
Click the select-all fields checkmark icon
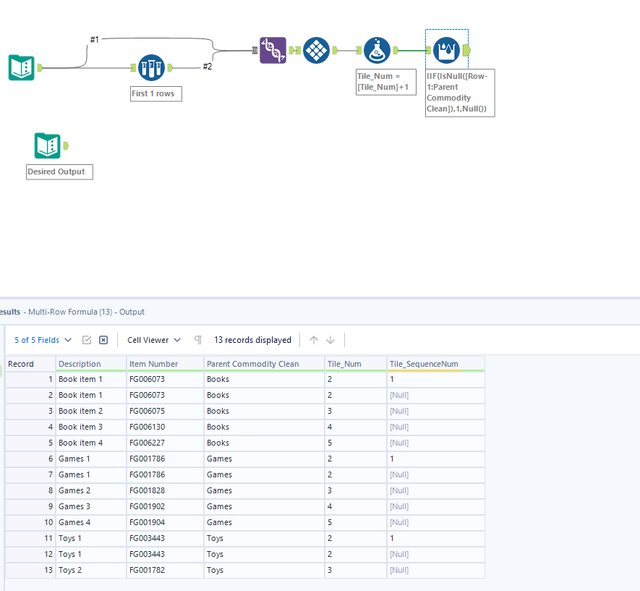(x=87, y=340)
